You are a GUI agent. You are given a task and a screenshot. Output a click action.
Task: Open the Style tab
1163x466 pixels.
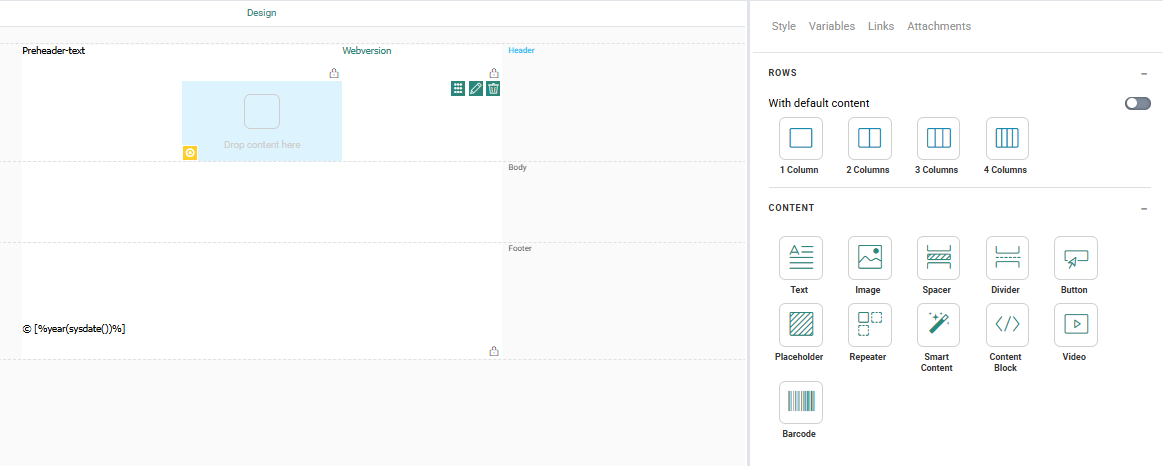[x=783, y=26]
